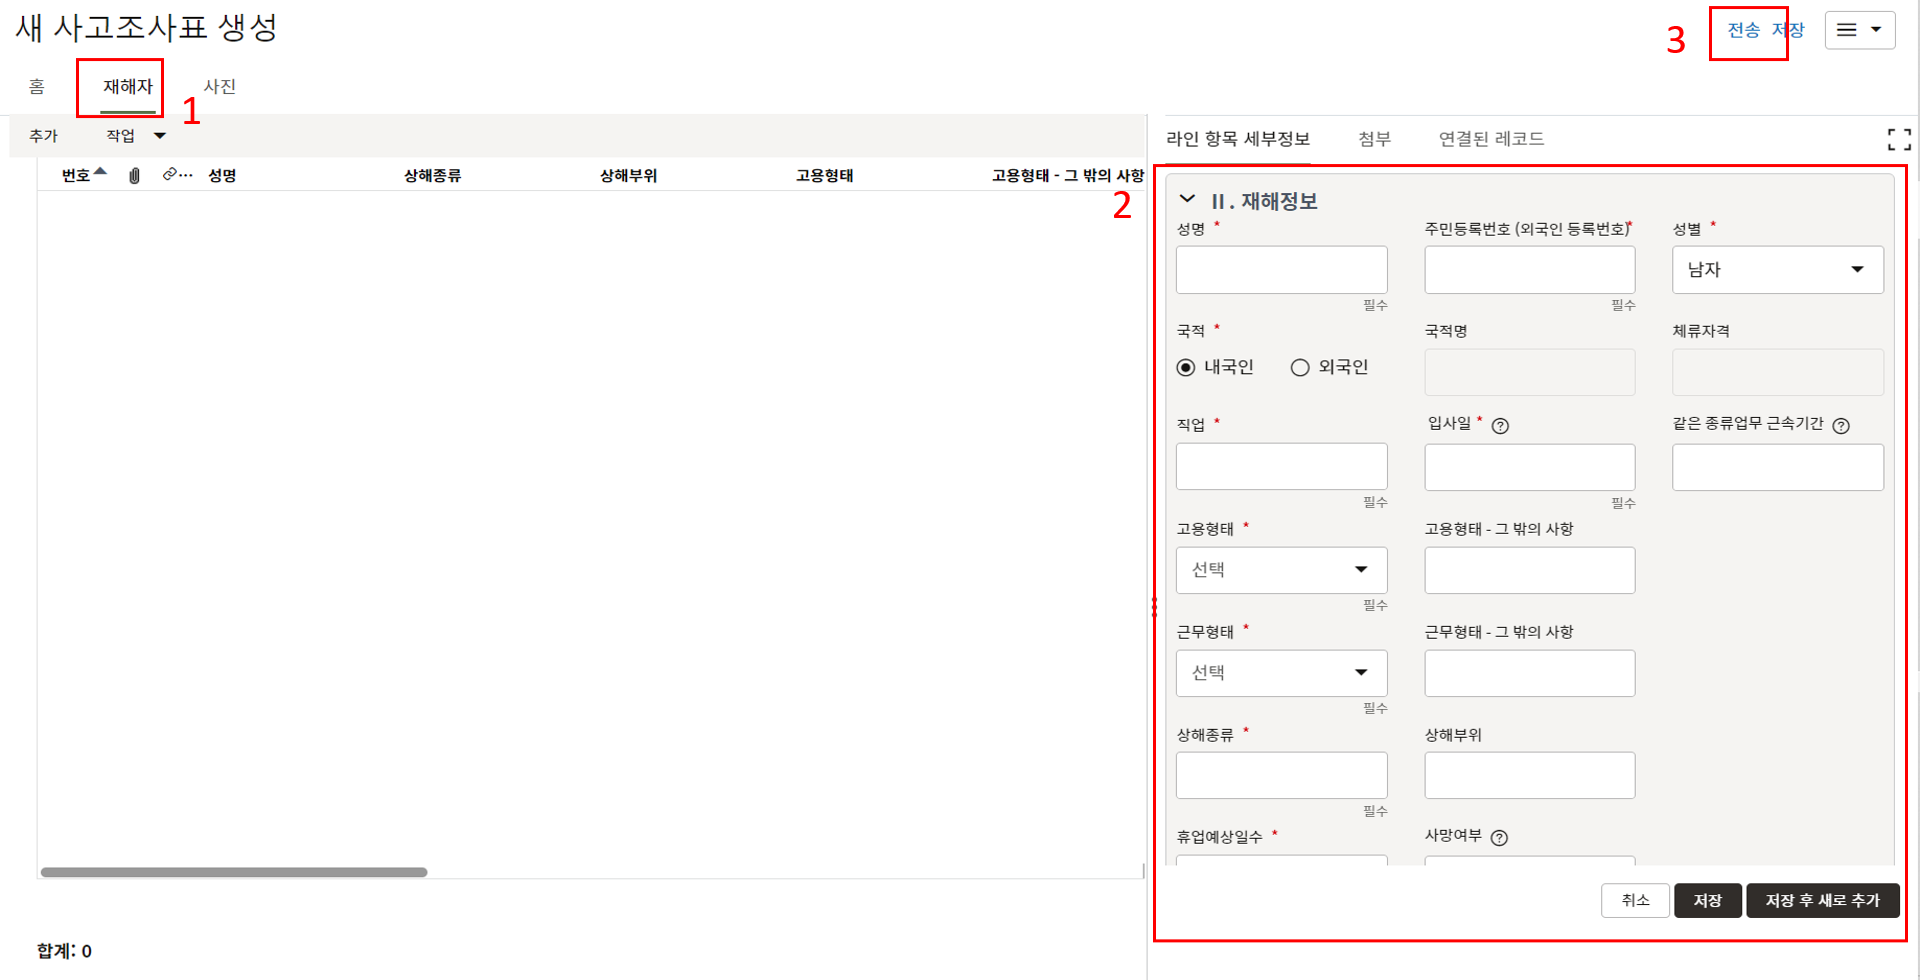Click the 성명 input field

tap(1281, 270)
